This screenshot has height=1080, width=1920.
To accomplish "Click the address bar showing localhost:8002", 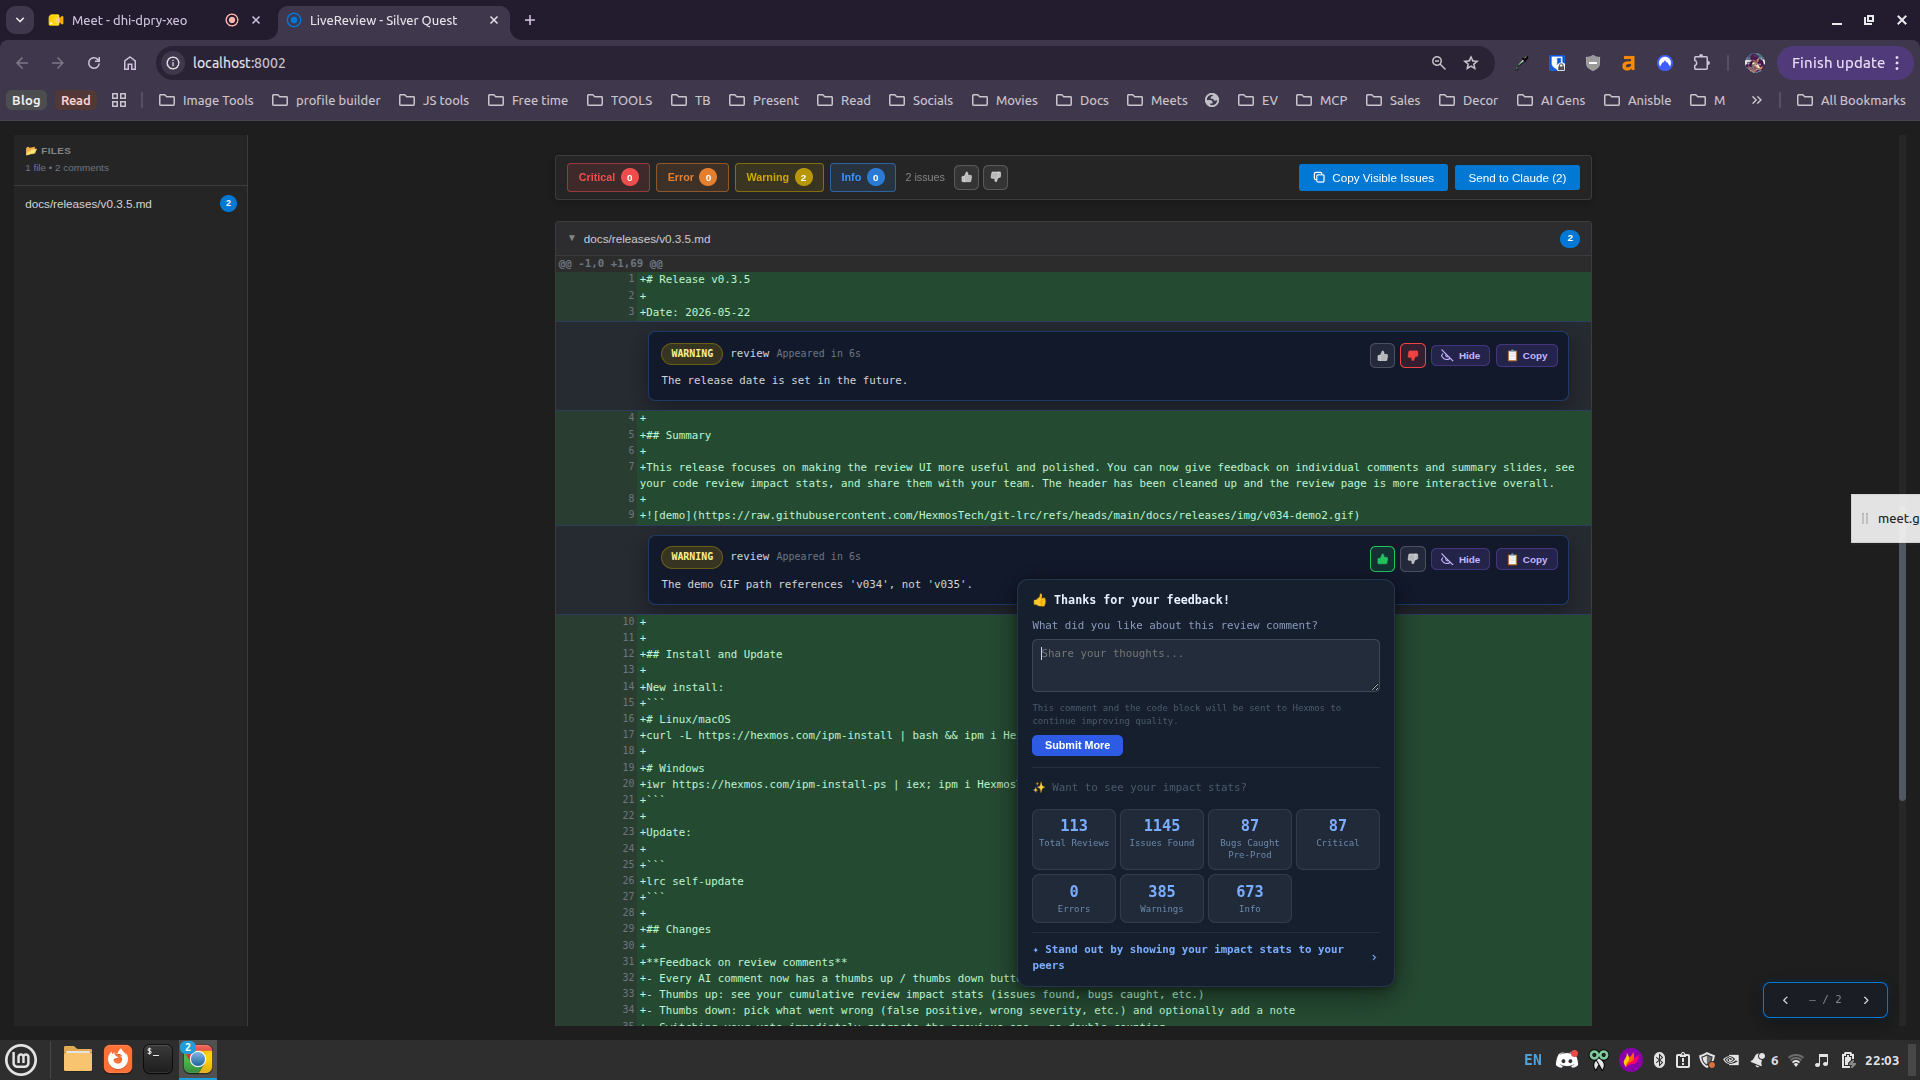I will coord(800,62).
